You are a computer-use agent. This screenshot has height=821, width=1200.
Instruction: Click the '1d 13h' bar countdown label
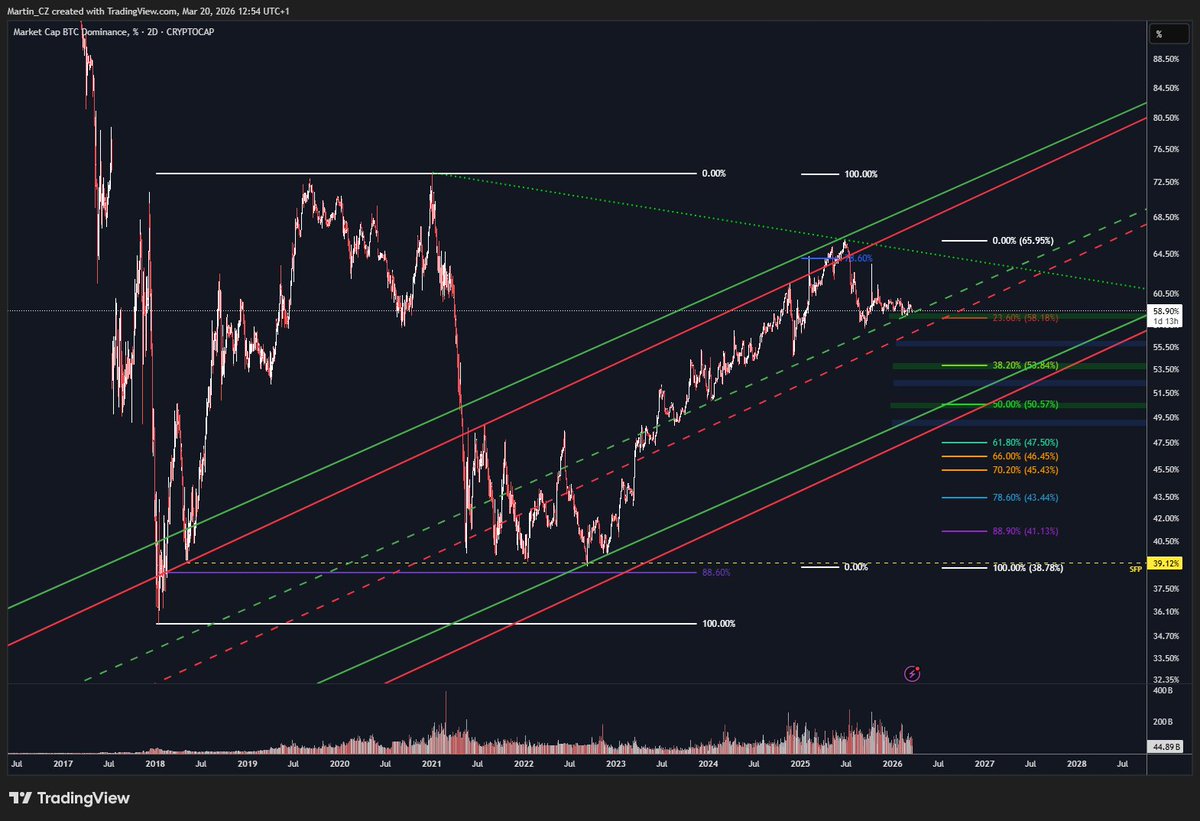(1166, 321)
